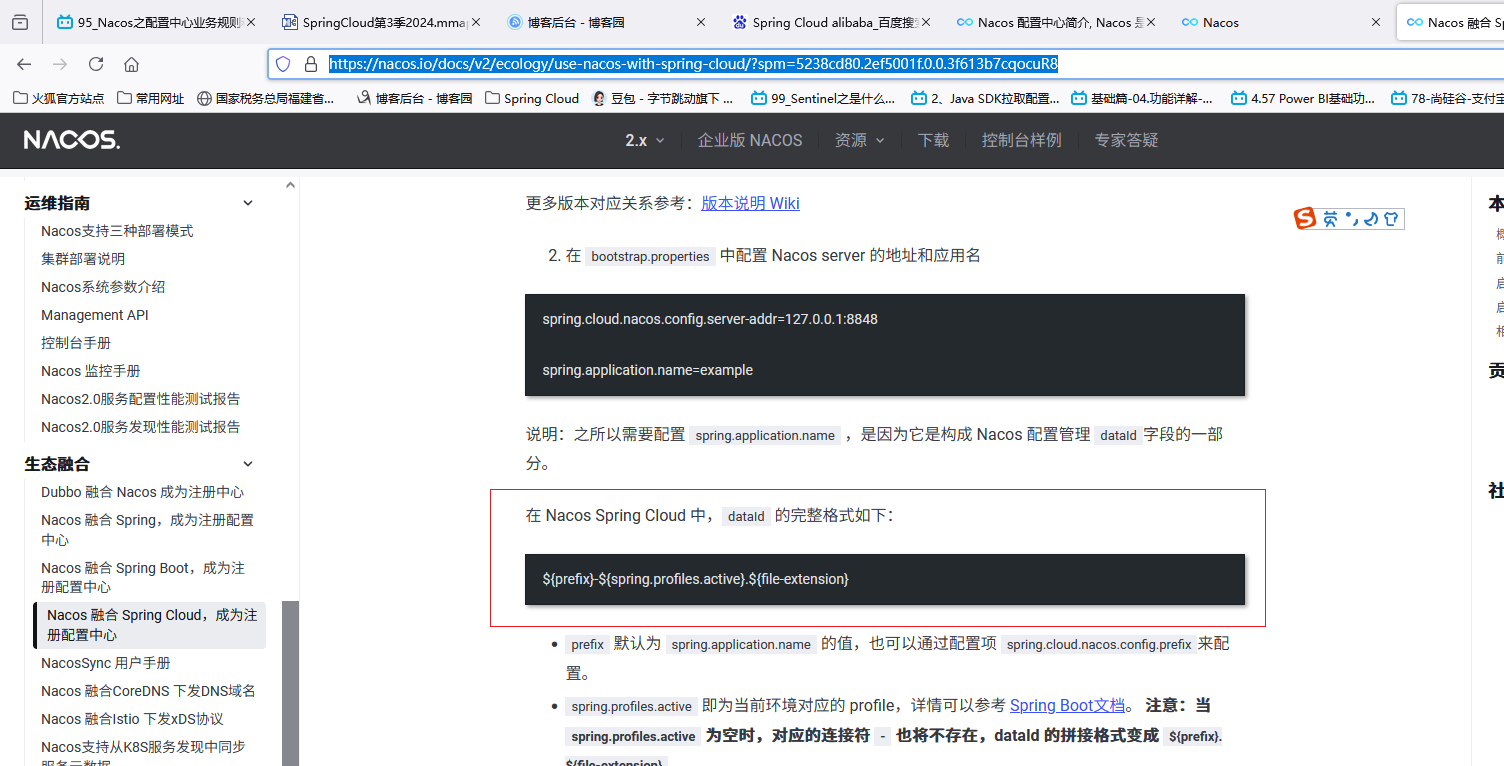Open the 2.x version dropdown
This screenshot has width=1504, height=766.
[x=645, y=140]
